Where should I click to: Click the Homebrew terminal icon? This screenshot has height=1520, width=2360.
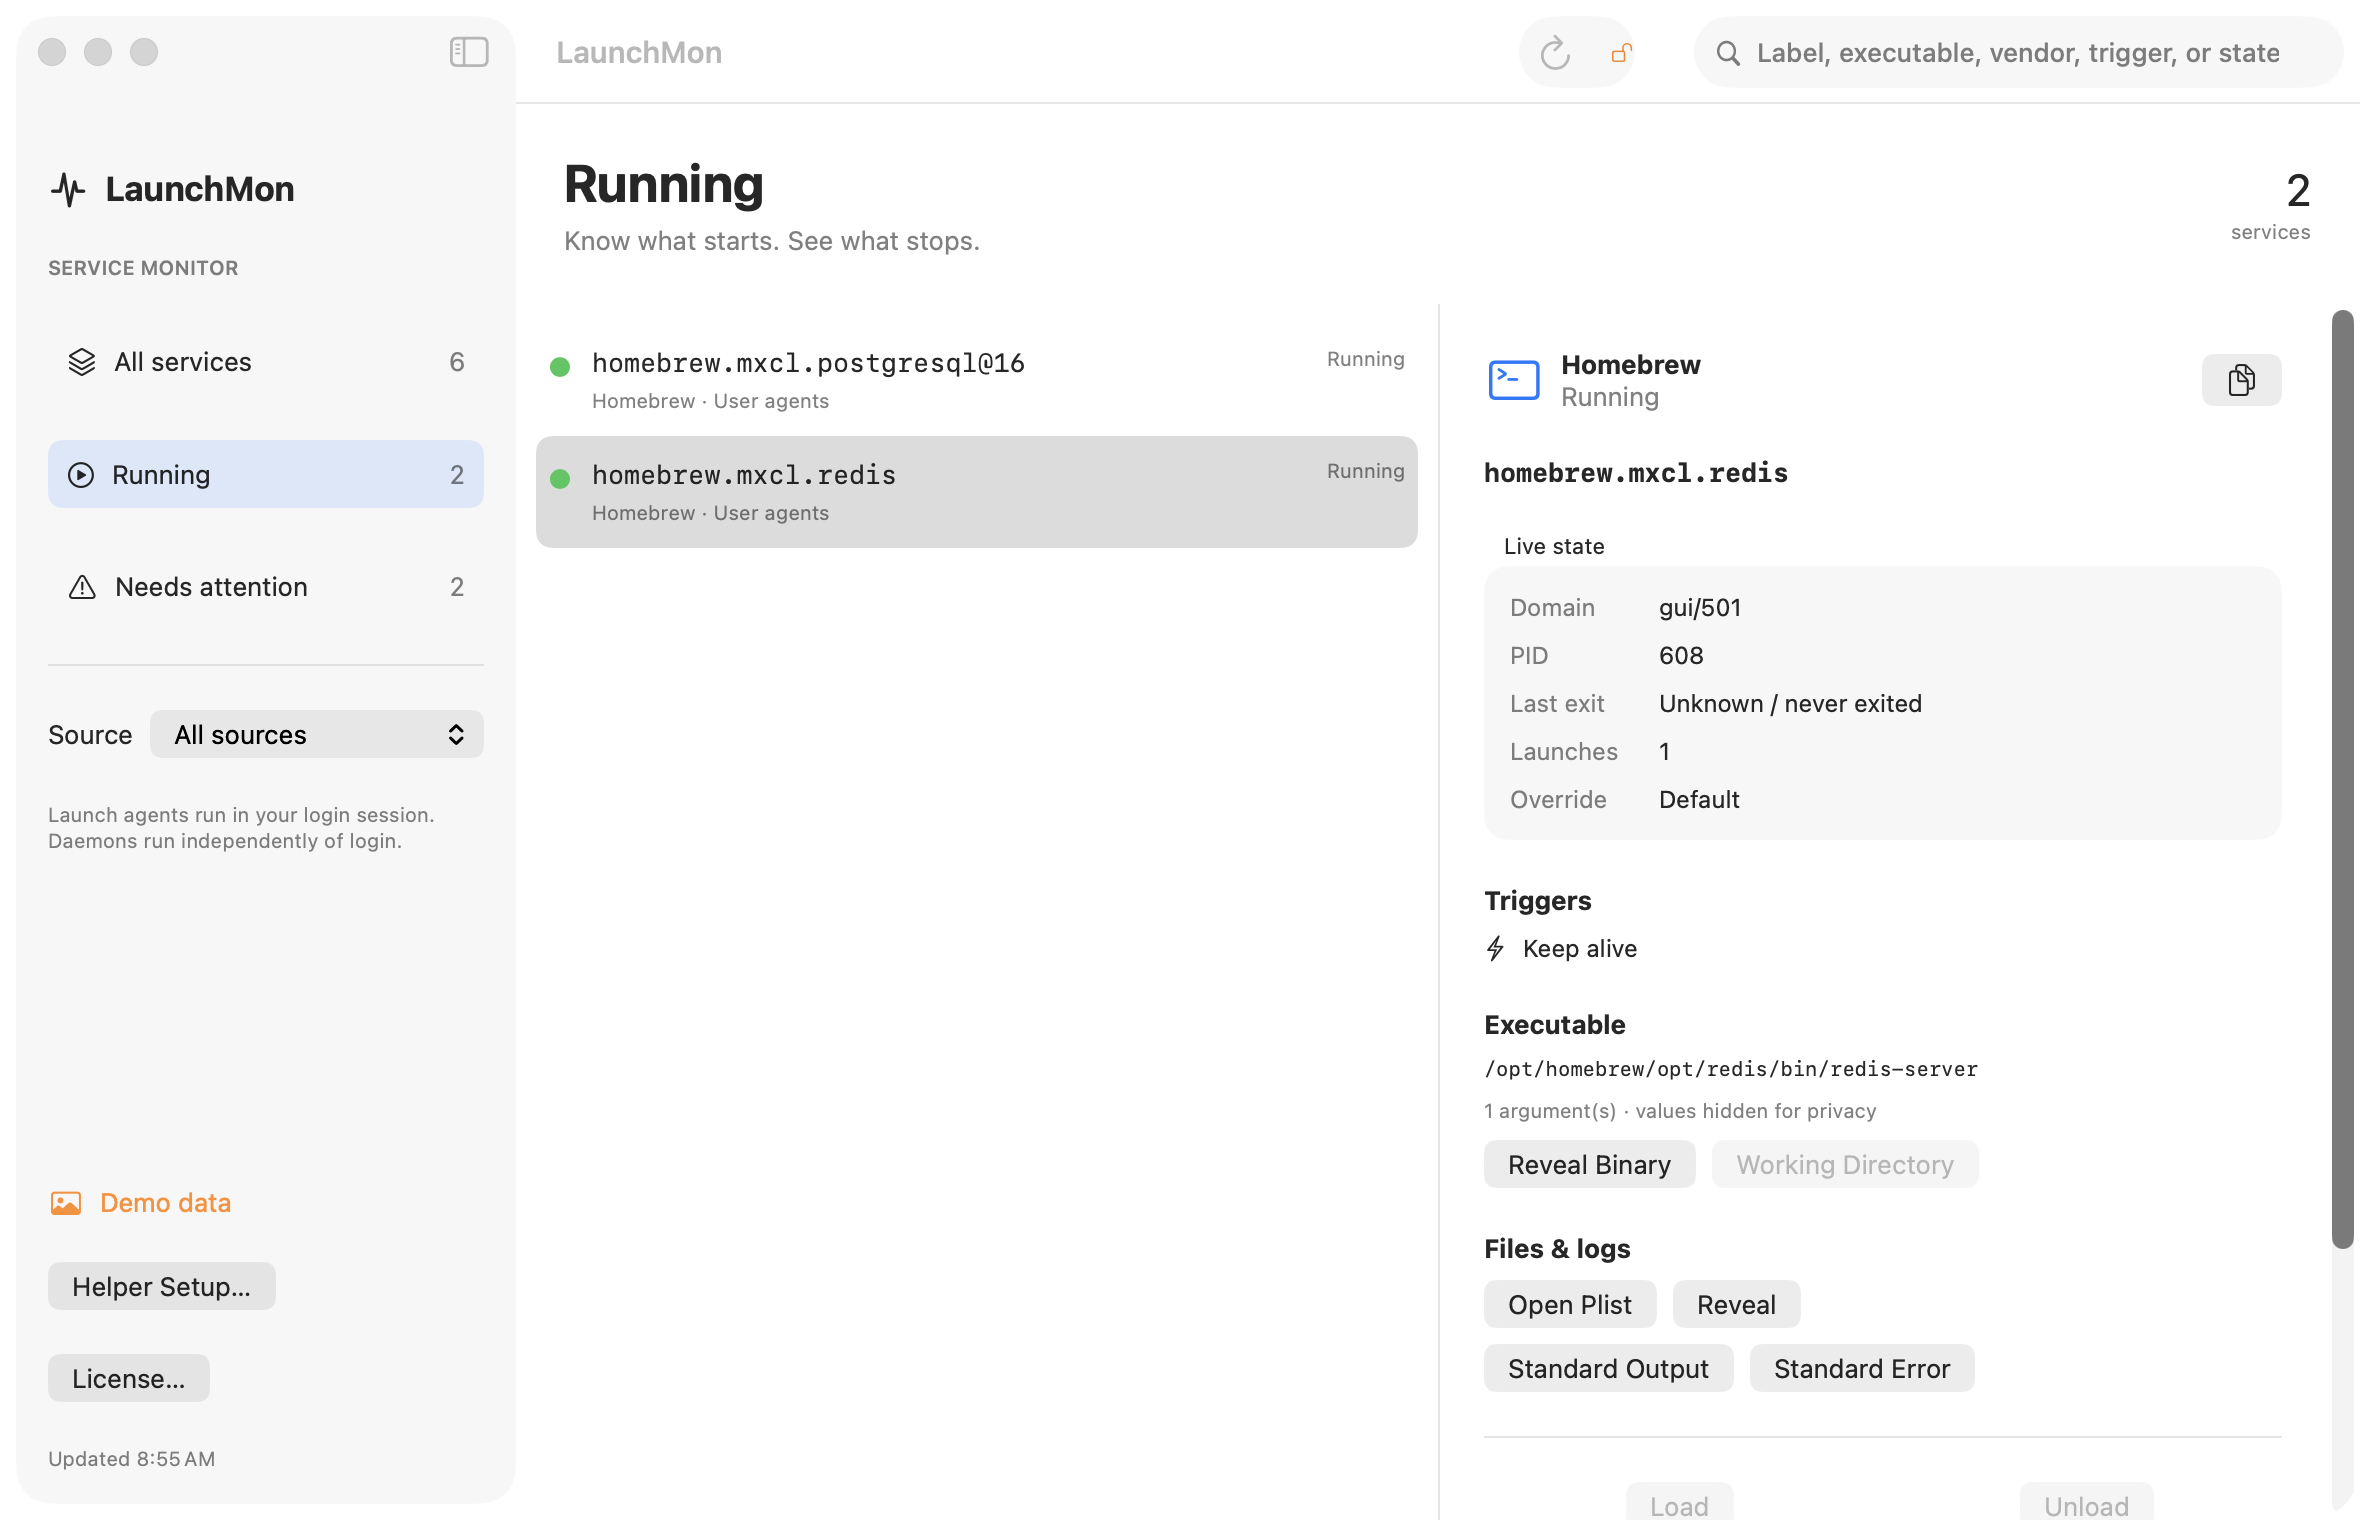(x=1514, y=380)
